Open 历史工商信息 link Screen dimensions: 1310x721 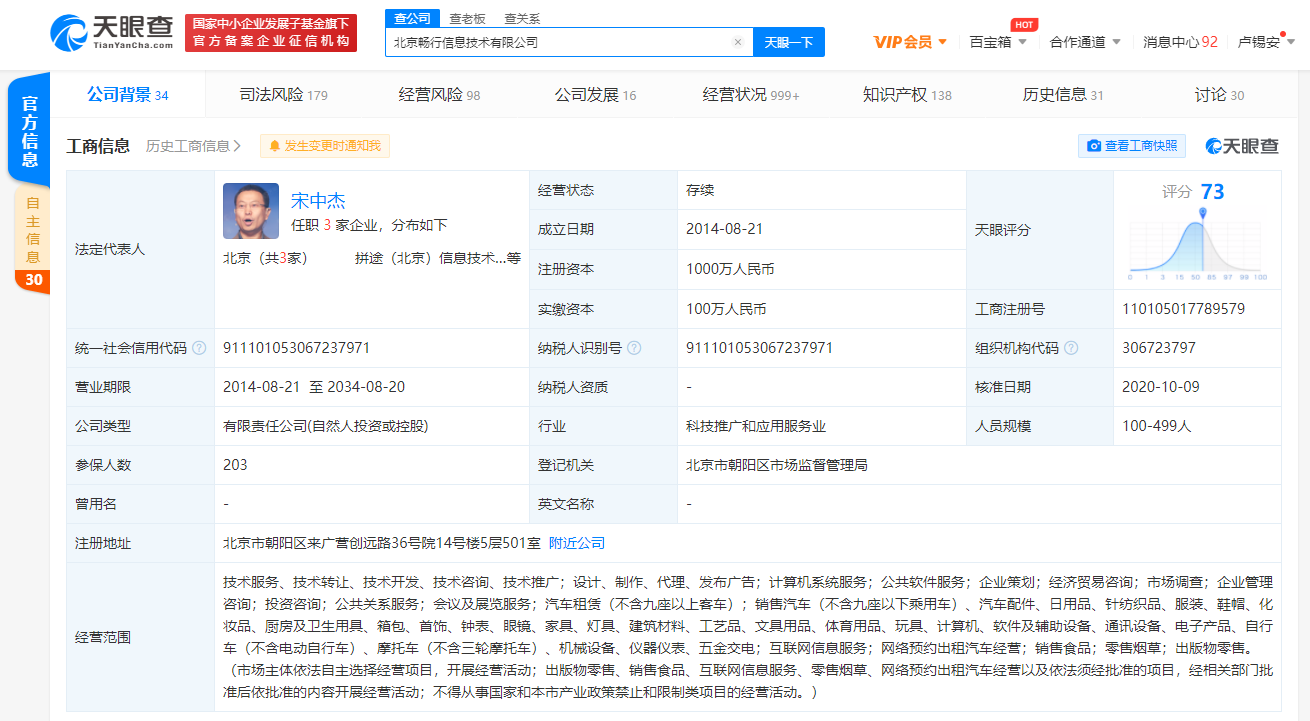point(193,146)
